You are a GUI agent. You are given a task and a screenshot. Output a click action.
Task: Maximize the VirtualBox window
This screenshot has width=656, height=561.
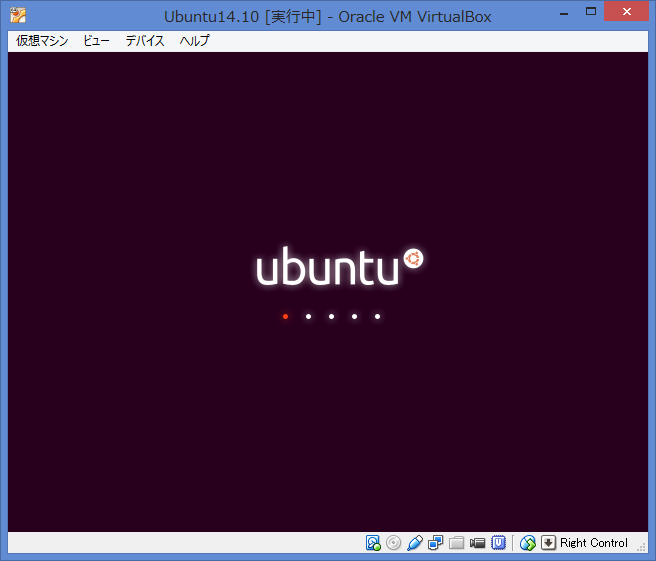591,12
